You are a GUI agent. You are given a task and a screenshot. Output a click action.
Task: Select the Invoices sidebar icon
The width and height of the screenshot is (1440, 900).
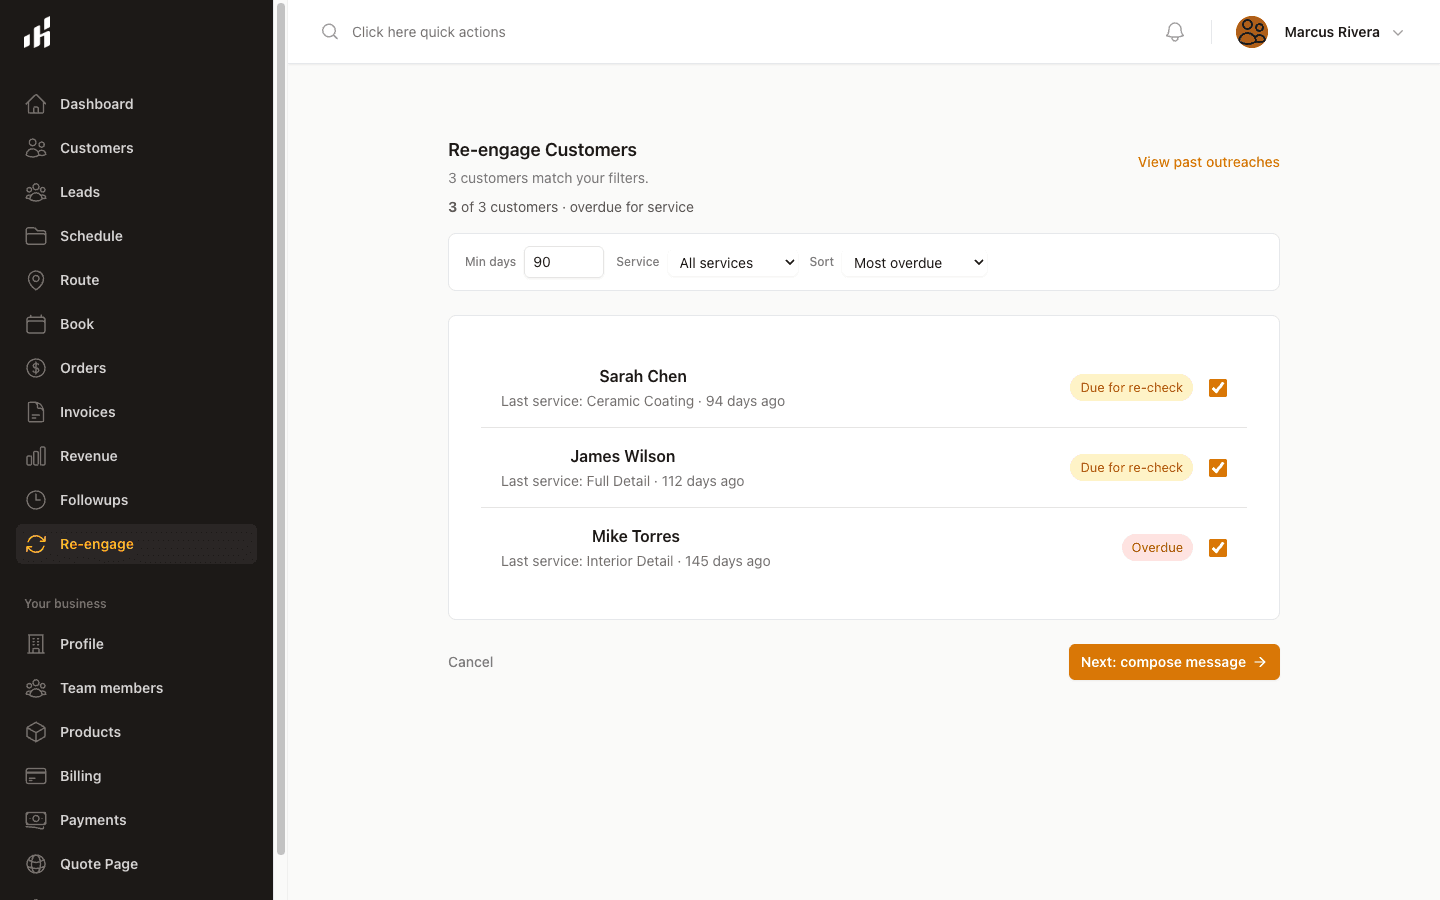point(36,412)
